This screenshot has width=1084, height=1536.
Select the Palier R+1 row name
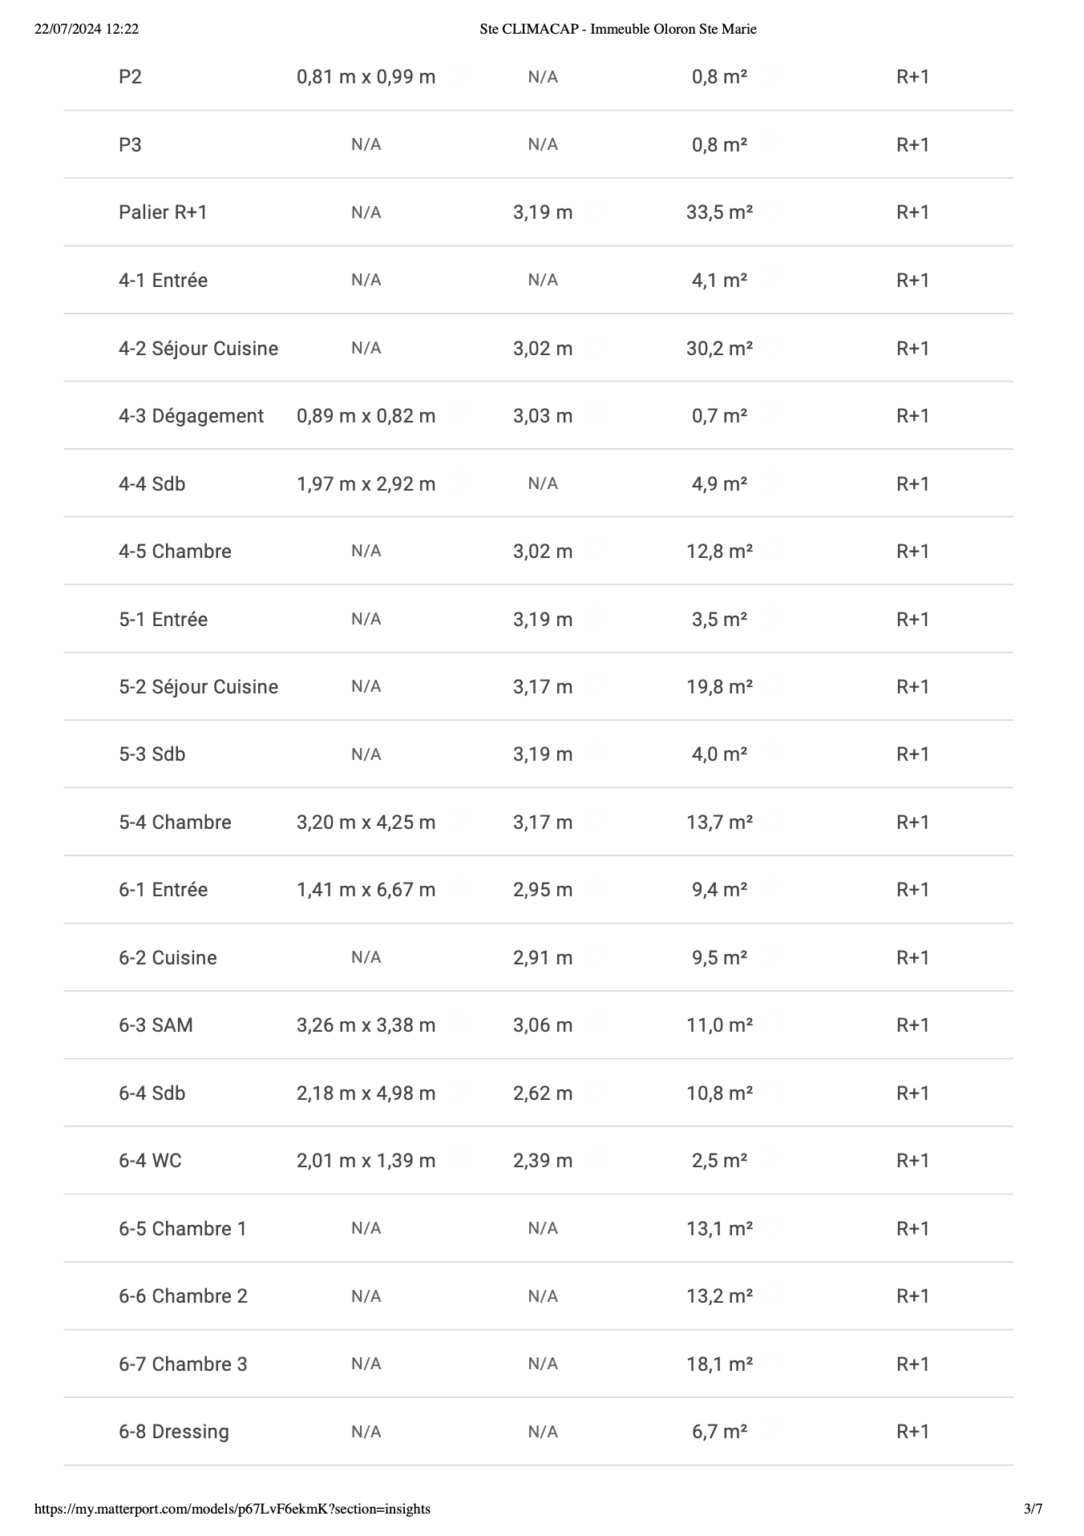tap(163, 212)
